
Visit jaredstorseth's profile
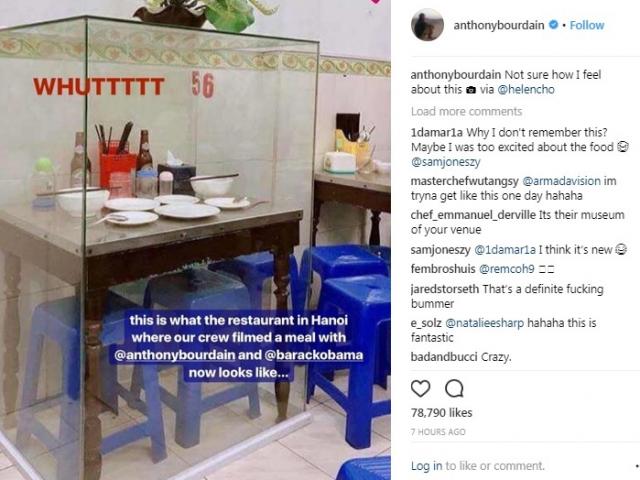(x=445, y=289)
